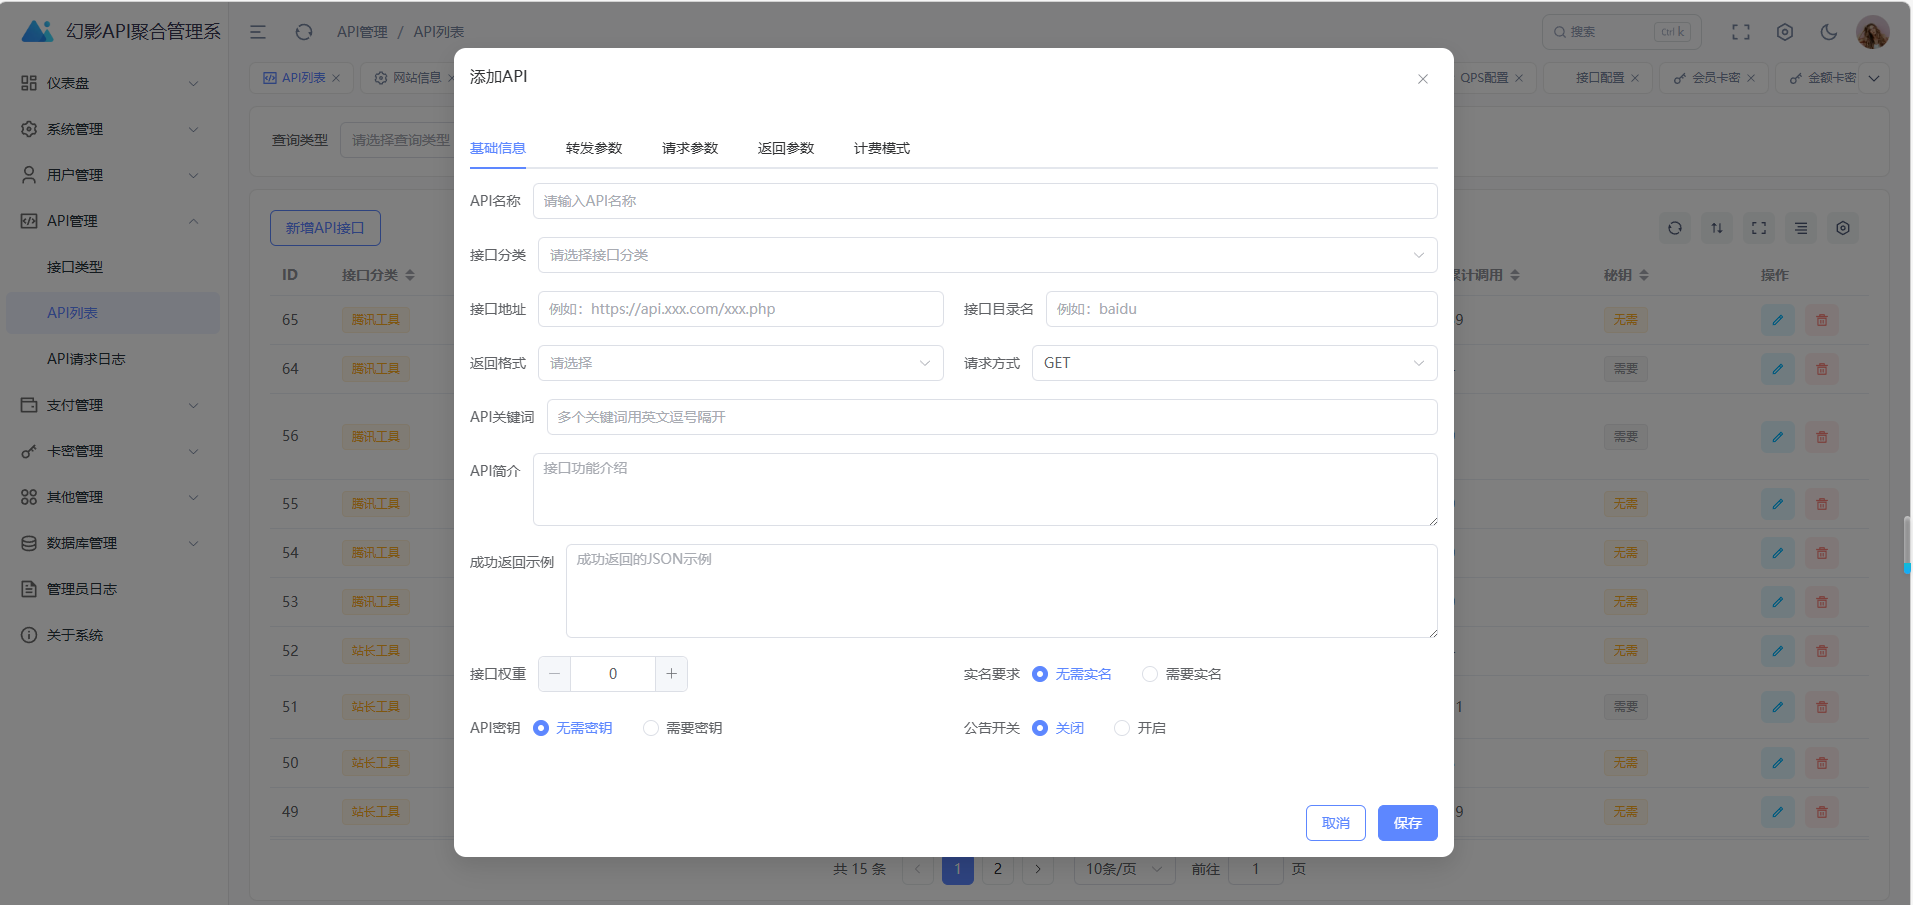Open API请求日志 in the sidebar
Image resolution: width=1913 pixels, height=905 pixels.
pos(113,359)
